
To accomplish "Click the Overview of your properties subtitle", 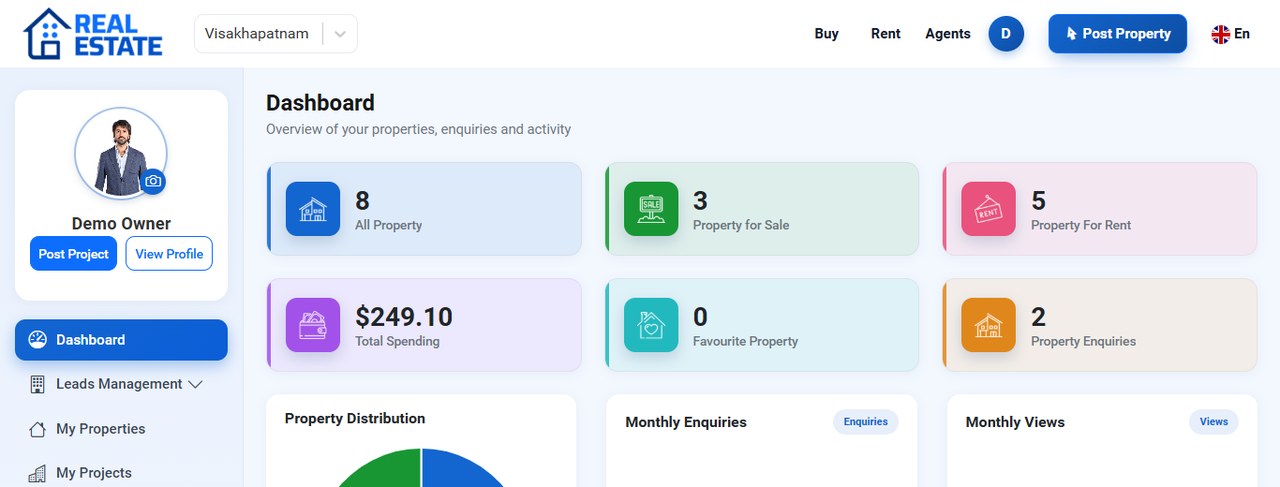I will pyautogui.click(x=418, y=129).
